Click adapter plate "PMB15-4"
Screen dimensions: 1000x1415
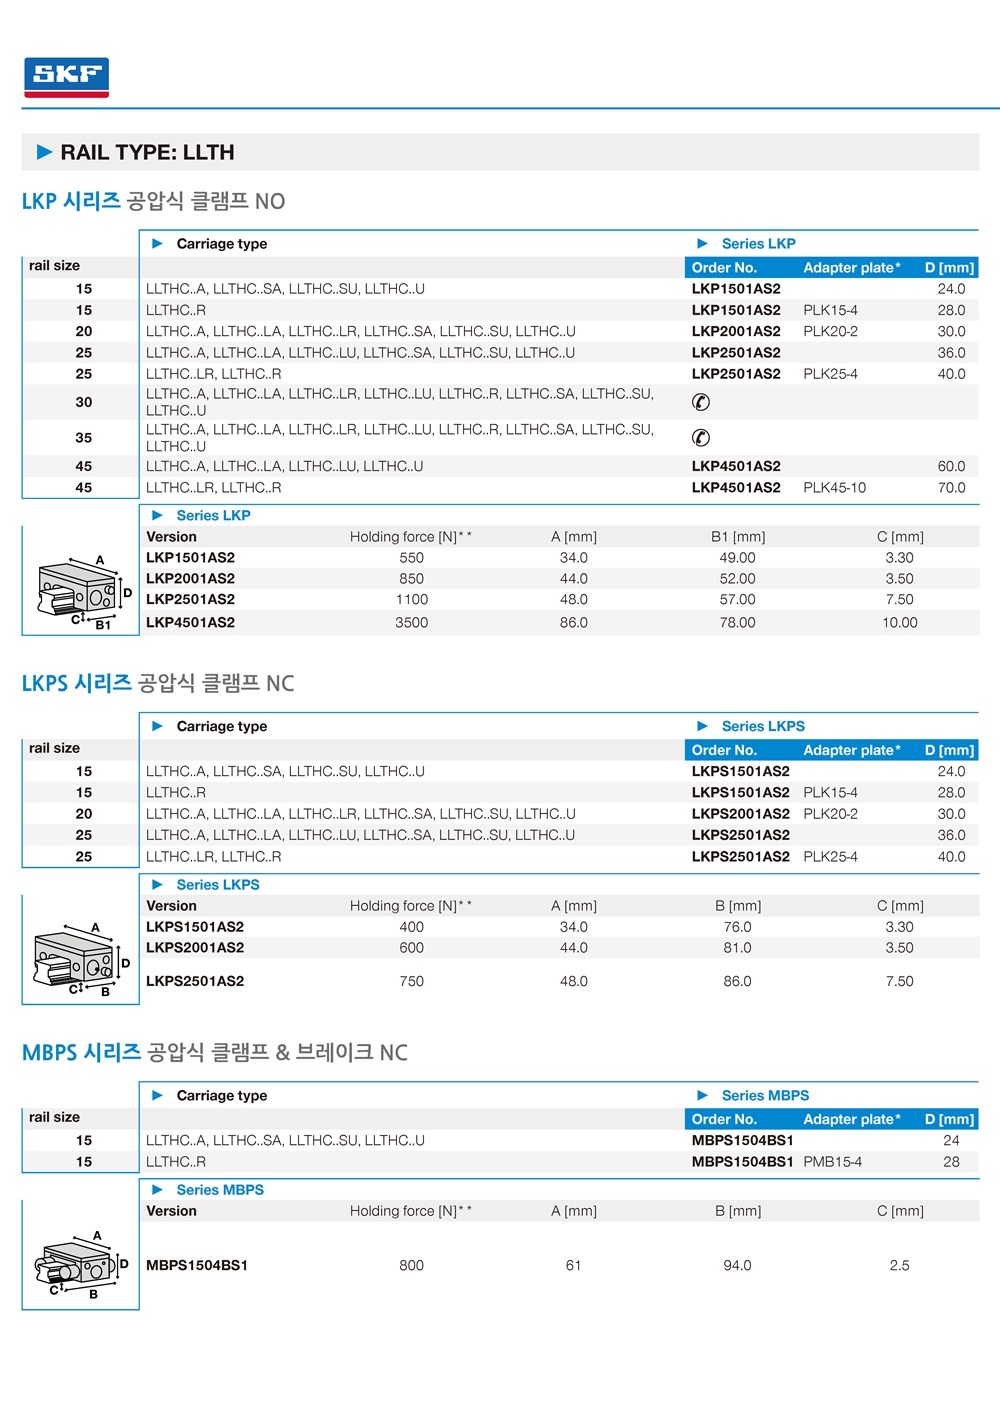[x=832, y=1162]
